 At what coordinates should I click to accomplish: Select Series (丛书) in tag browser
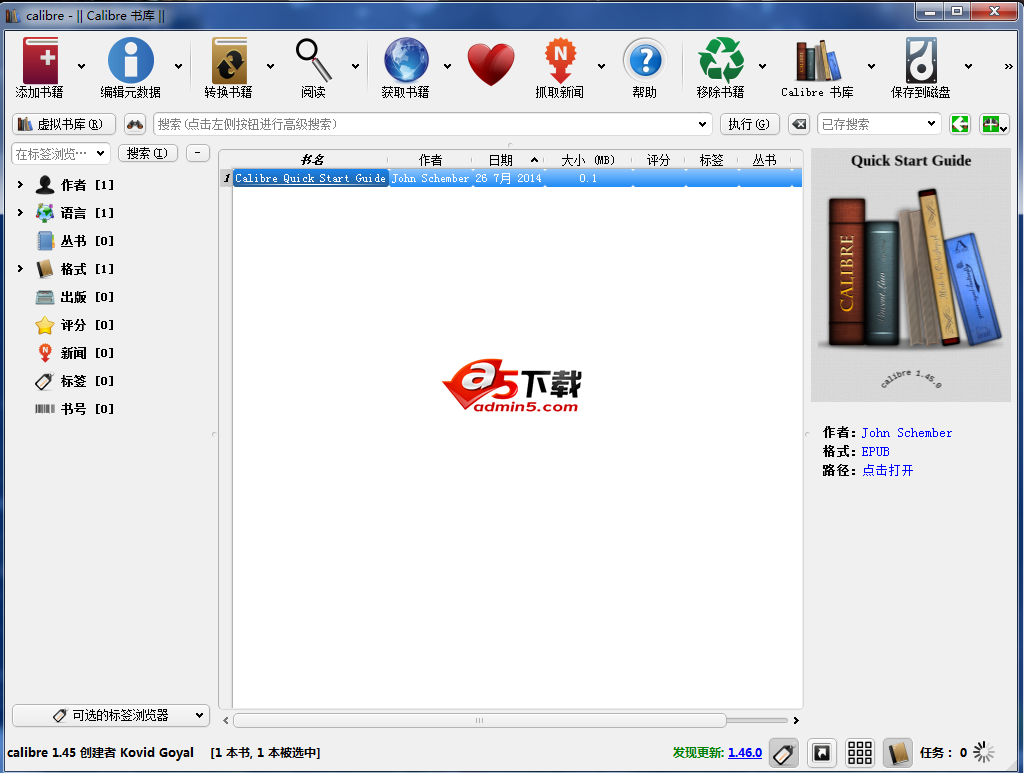point(74,241)
